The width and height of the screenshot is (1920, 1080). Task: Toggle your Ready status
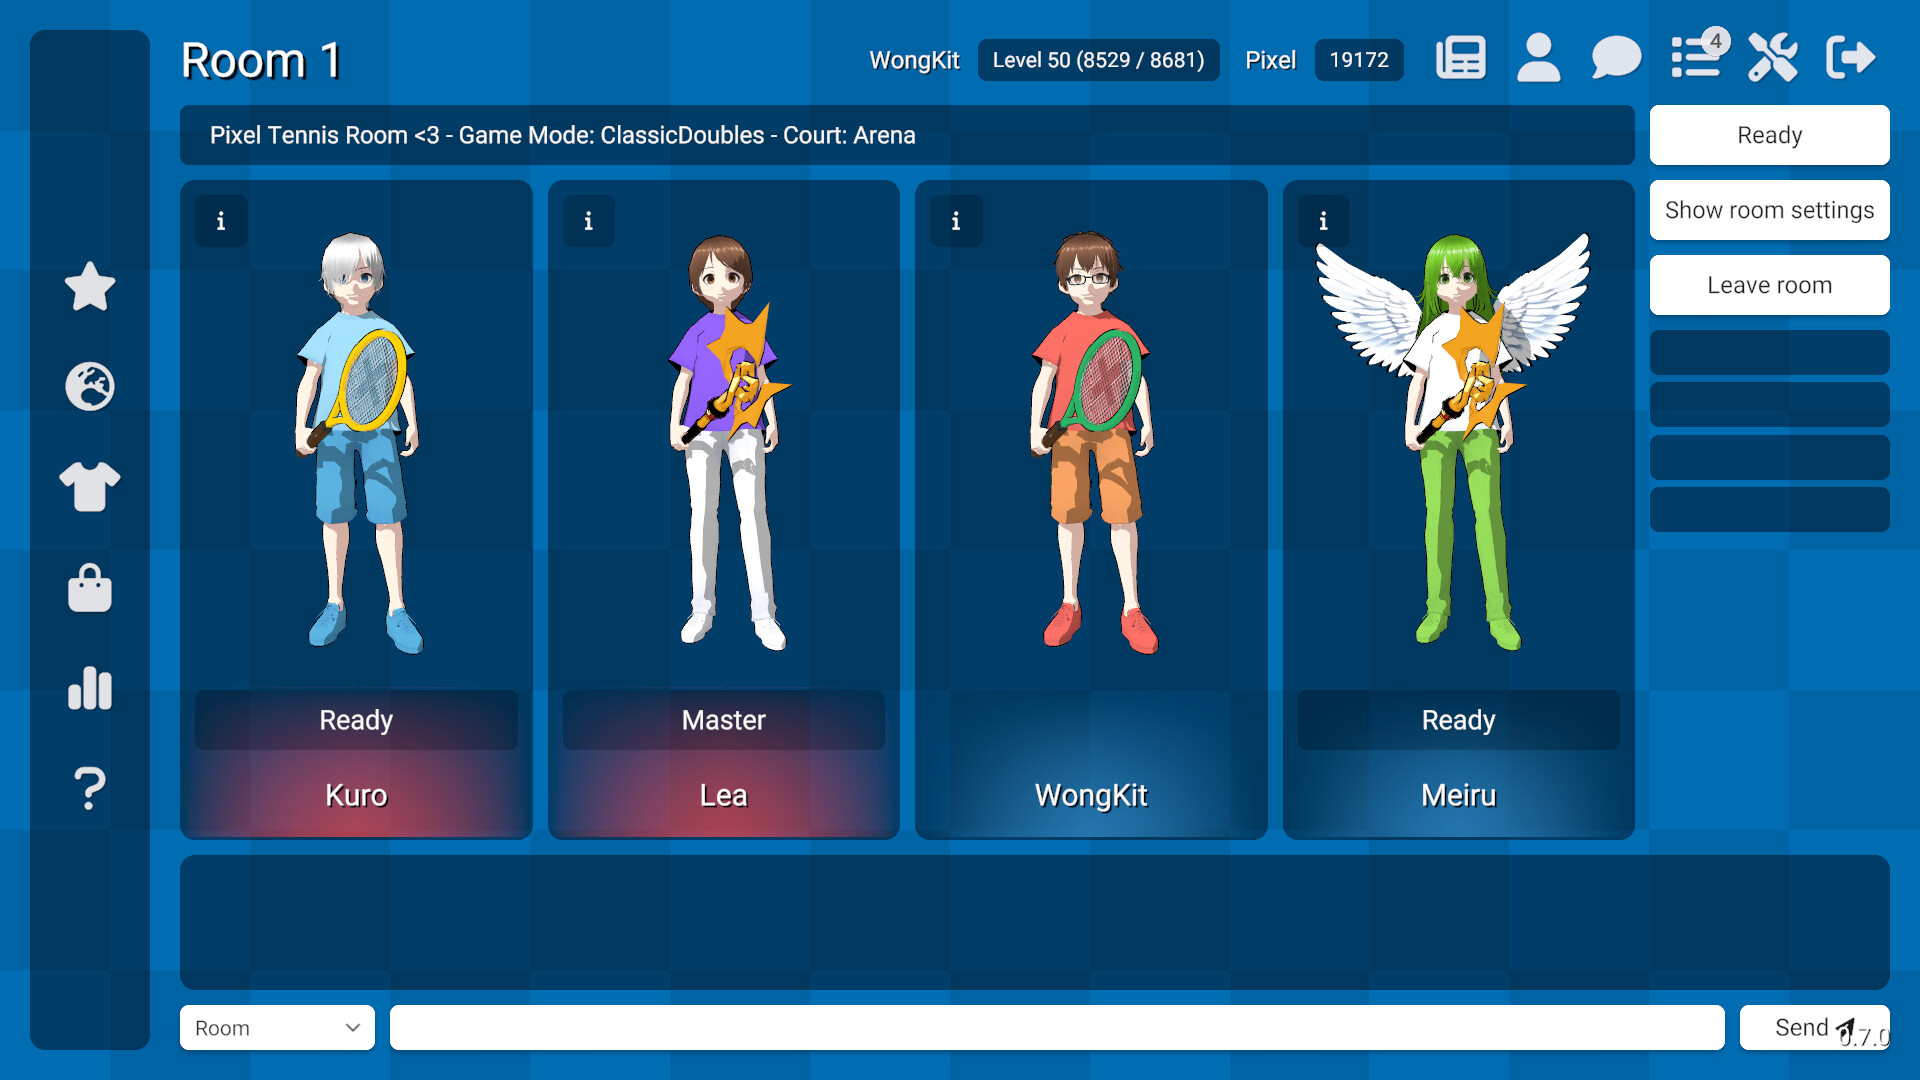point(1769,135)
